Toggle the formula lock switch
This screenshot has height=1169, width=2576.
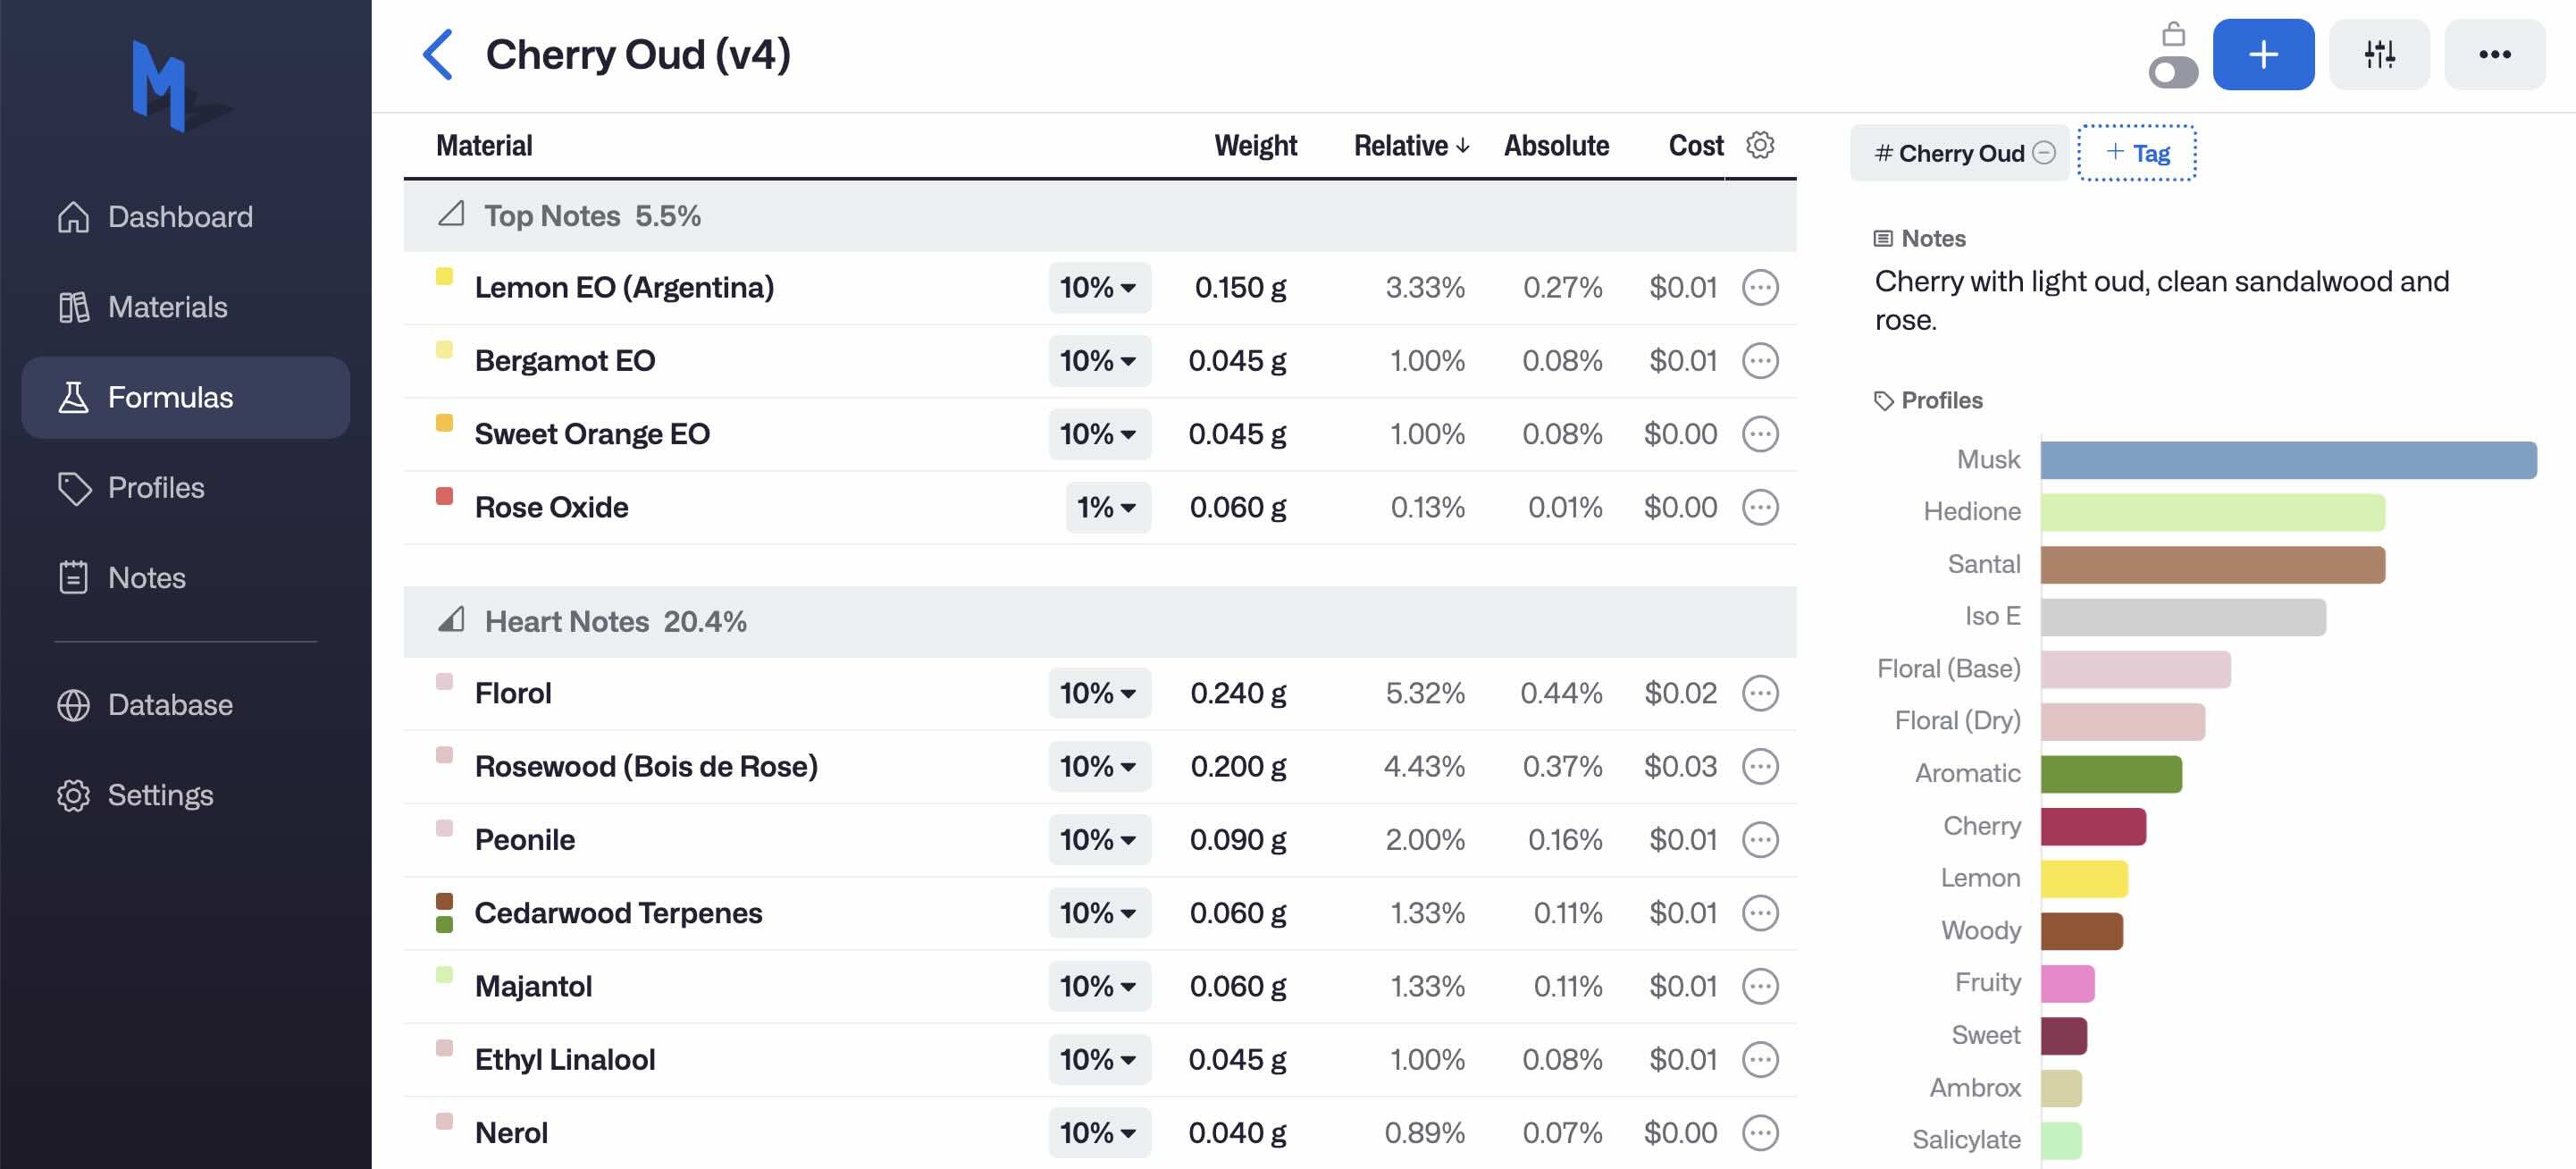pyautogui.click(x=2173, y=73)
